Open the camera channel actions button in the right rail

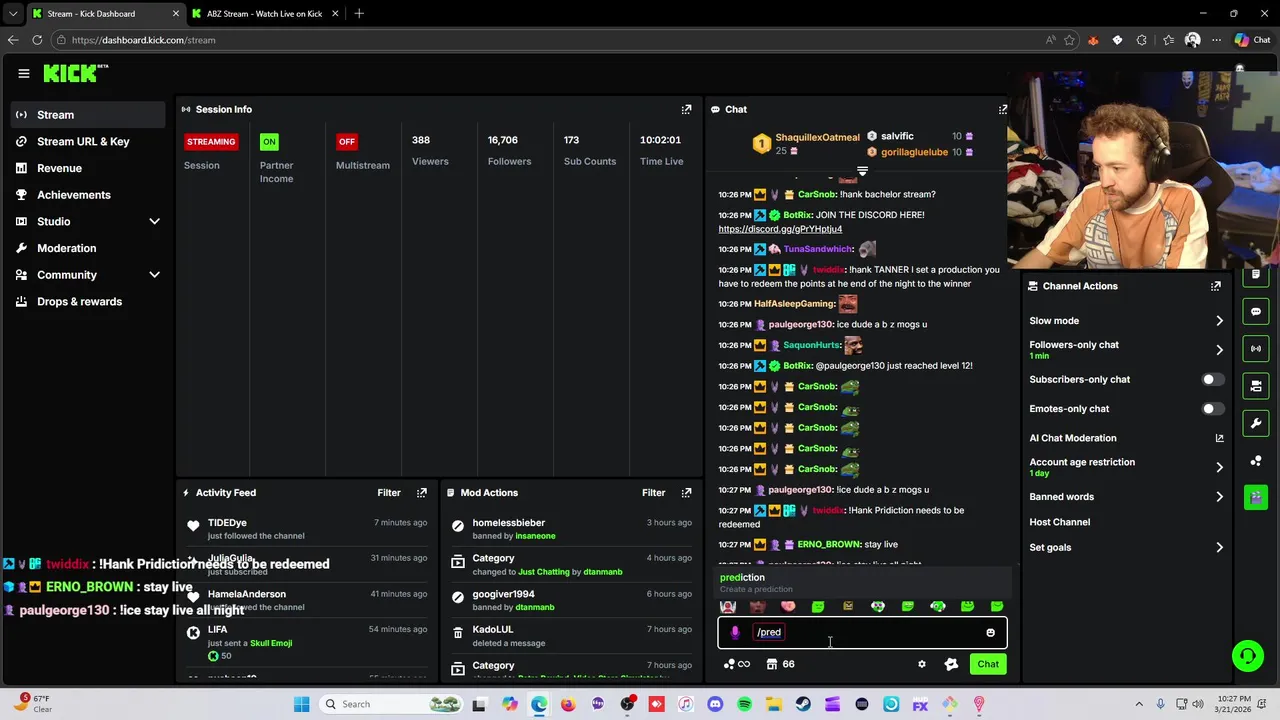pyautogui.click(x=1256, y=386)
